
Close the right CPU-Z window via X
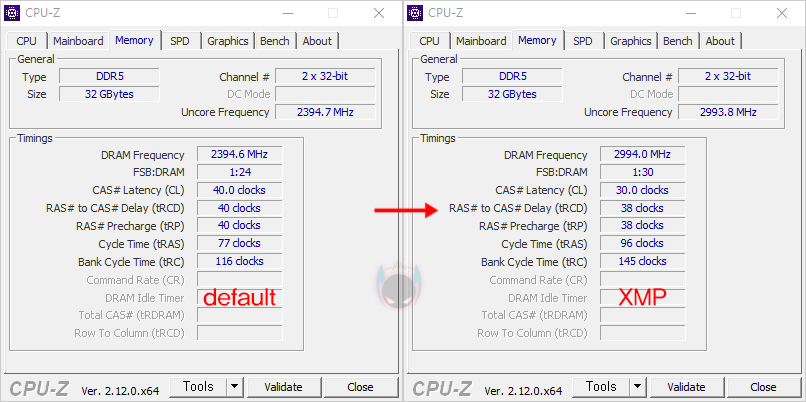coord(782,13)
